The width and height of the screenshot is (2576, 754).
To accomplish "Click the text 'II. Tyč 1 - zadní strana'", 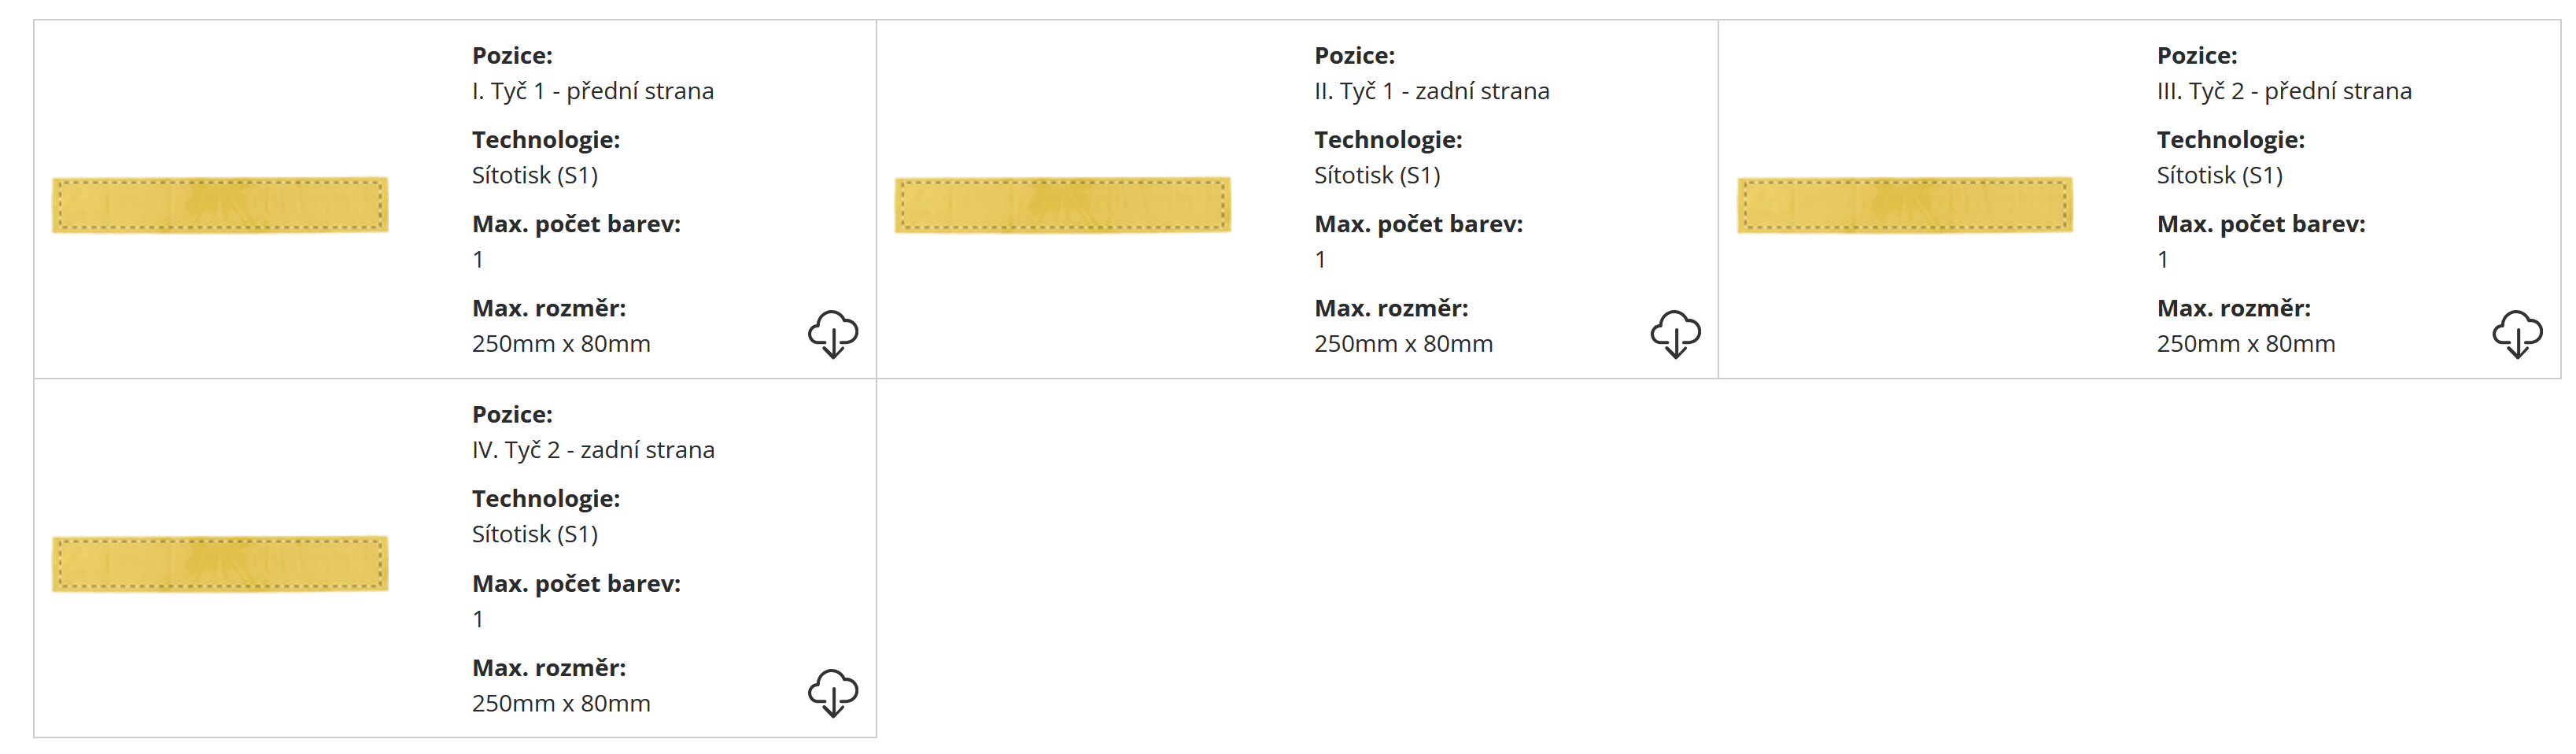I will point(1431,91).
